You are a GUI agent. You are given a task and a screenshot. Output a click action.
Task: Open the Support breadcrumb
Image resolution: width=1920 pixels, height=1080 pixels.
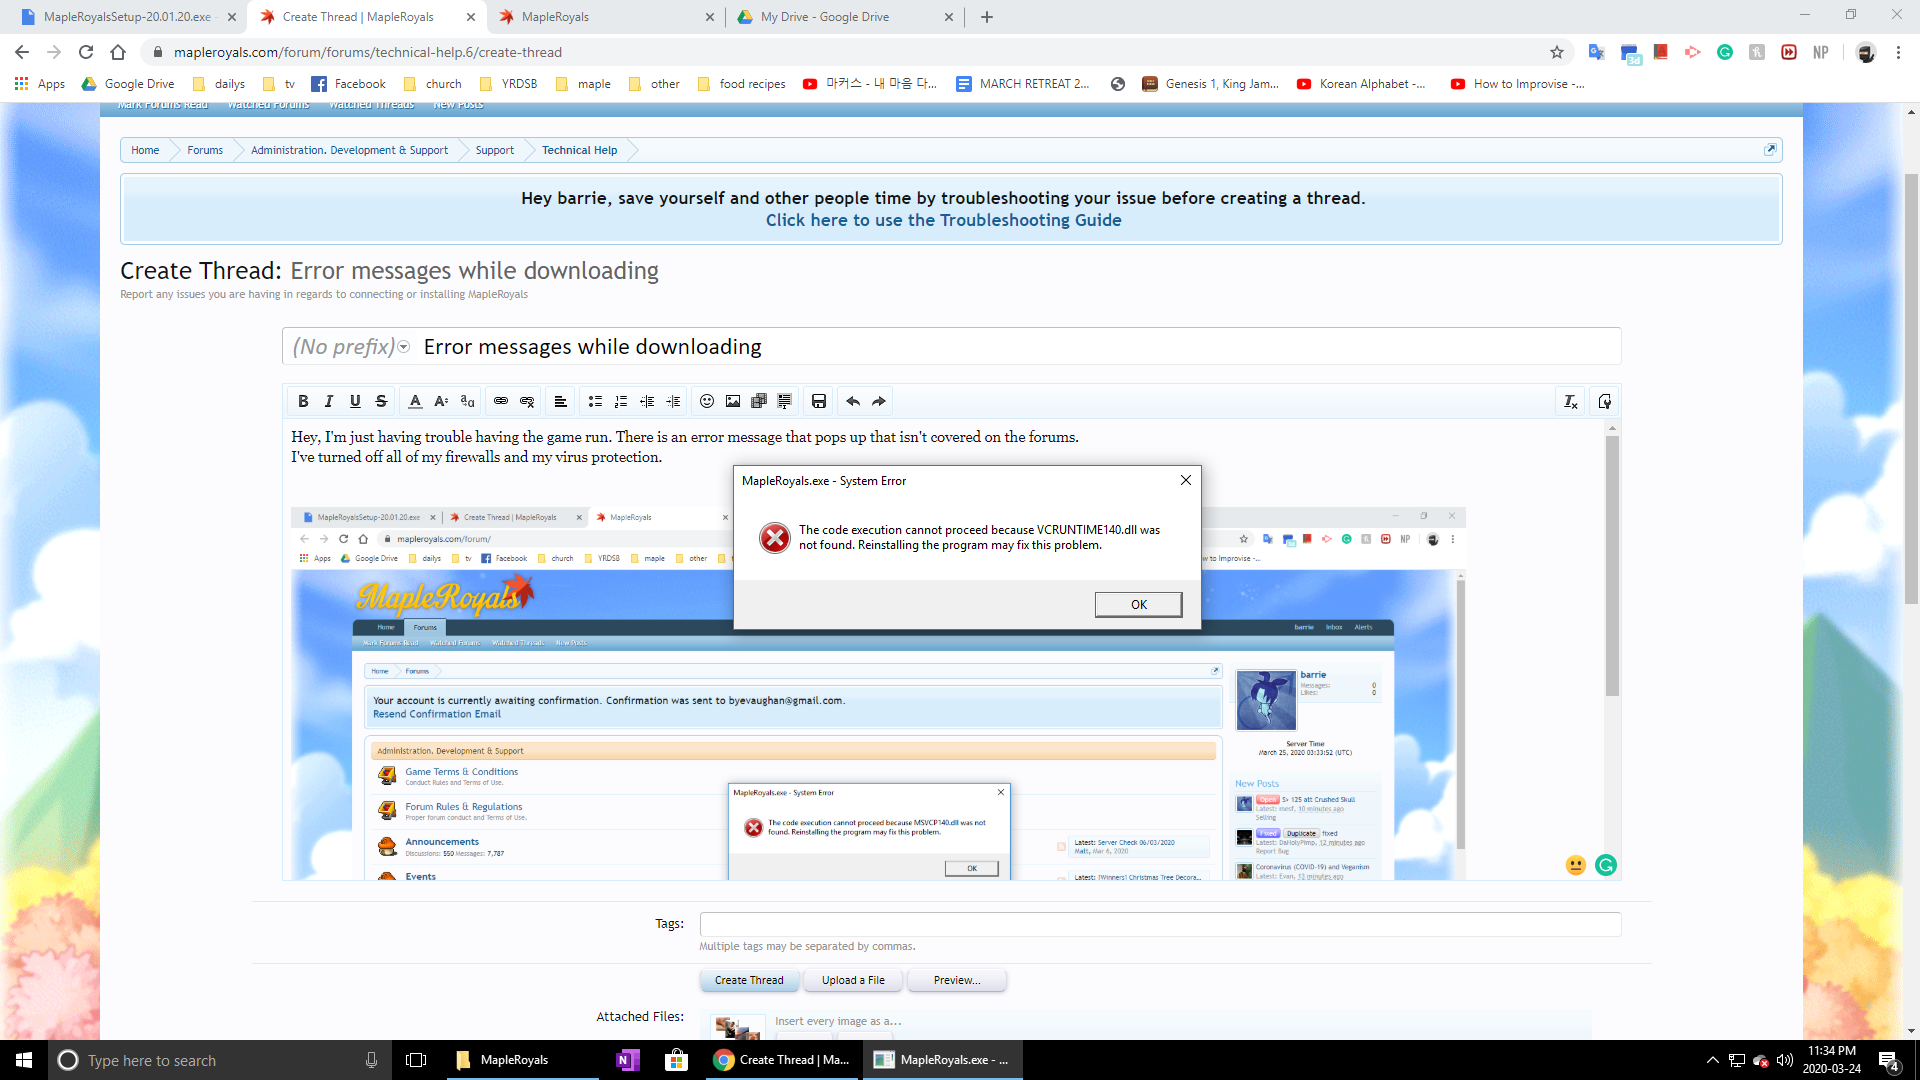click(495, 150)
